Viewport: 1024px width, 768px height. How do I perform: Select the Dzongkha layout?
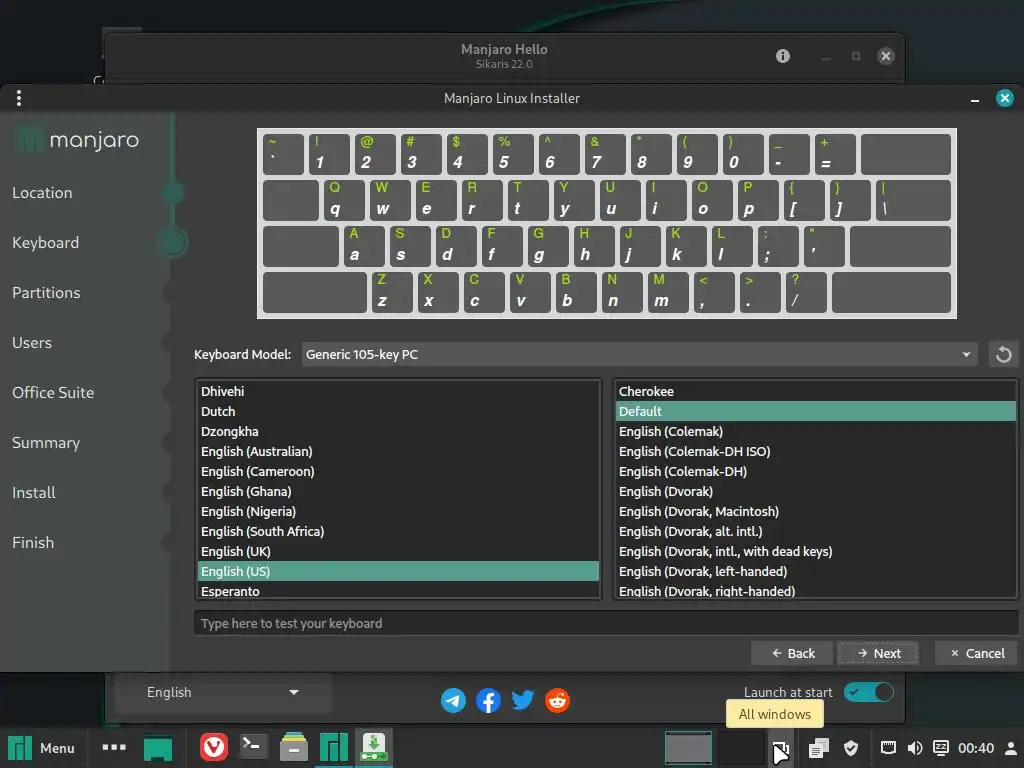(x=398, y=432)
